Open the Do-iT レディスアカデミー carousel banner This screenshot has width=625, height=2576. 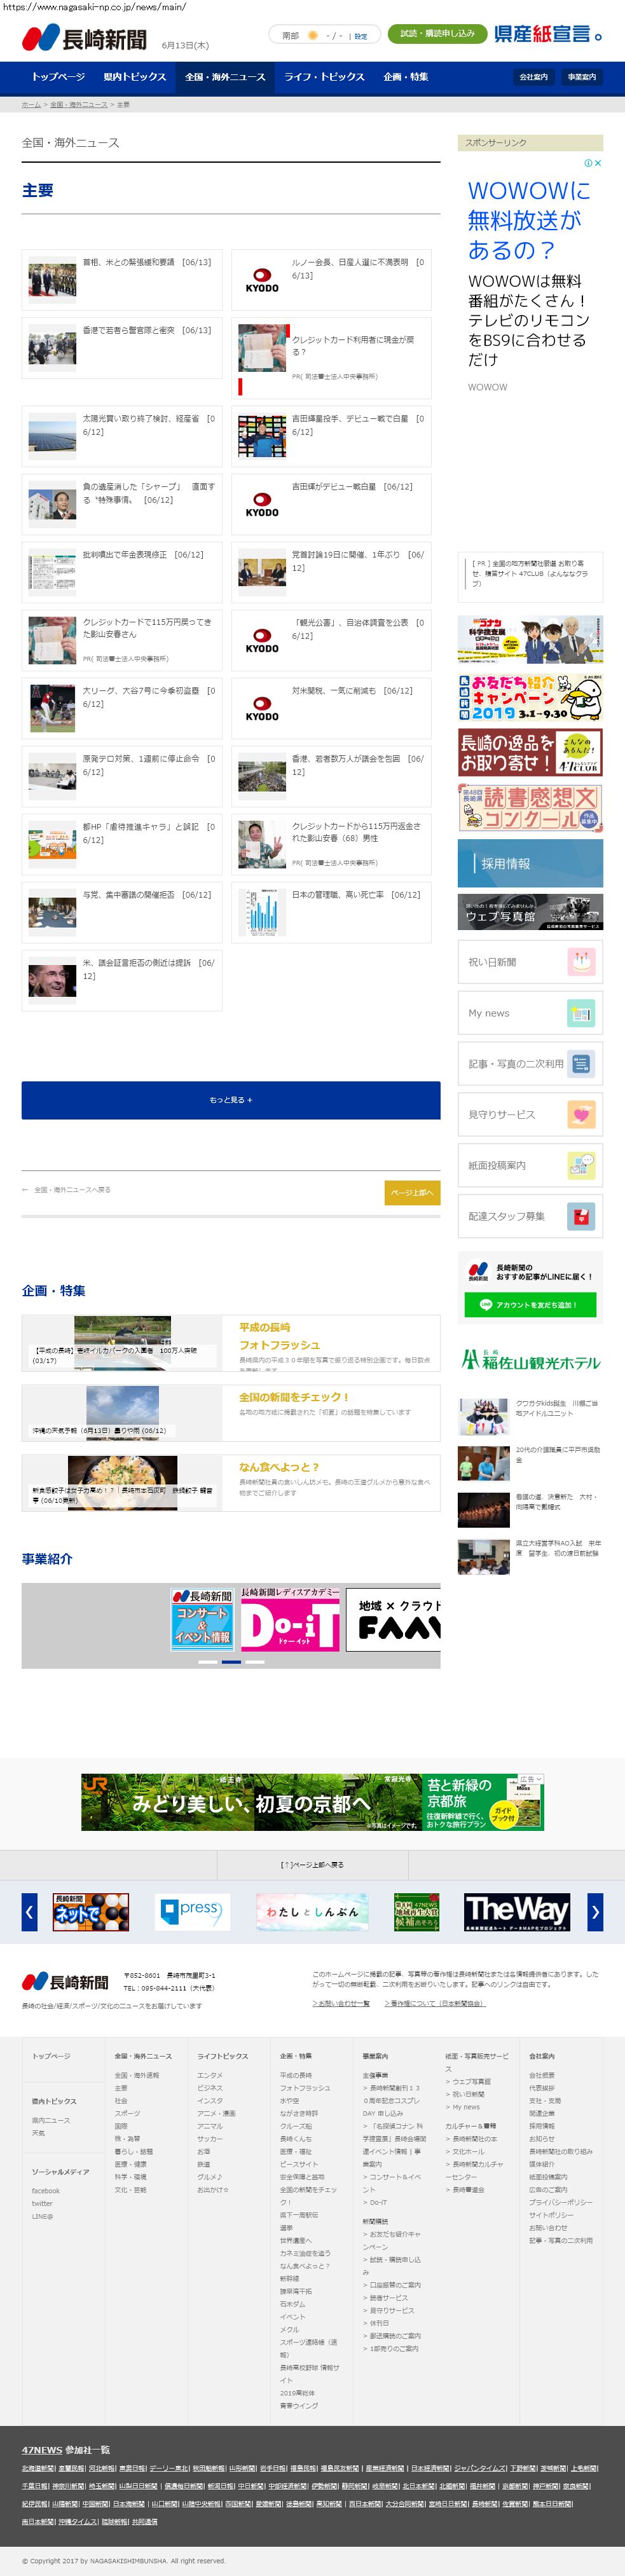click(x=290, y=1619)
